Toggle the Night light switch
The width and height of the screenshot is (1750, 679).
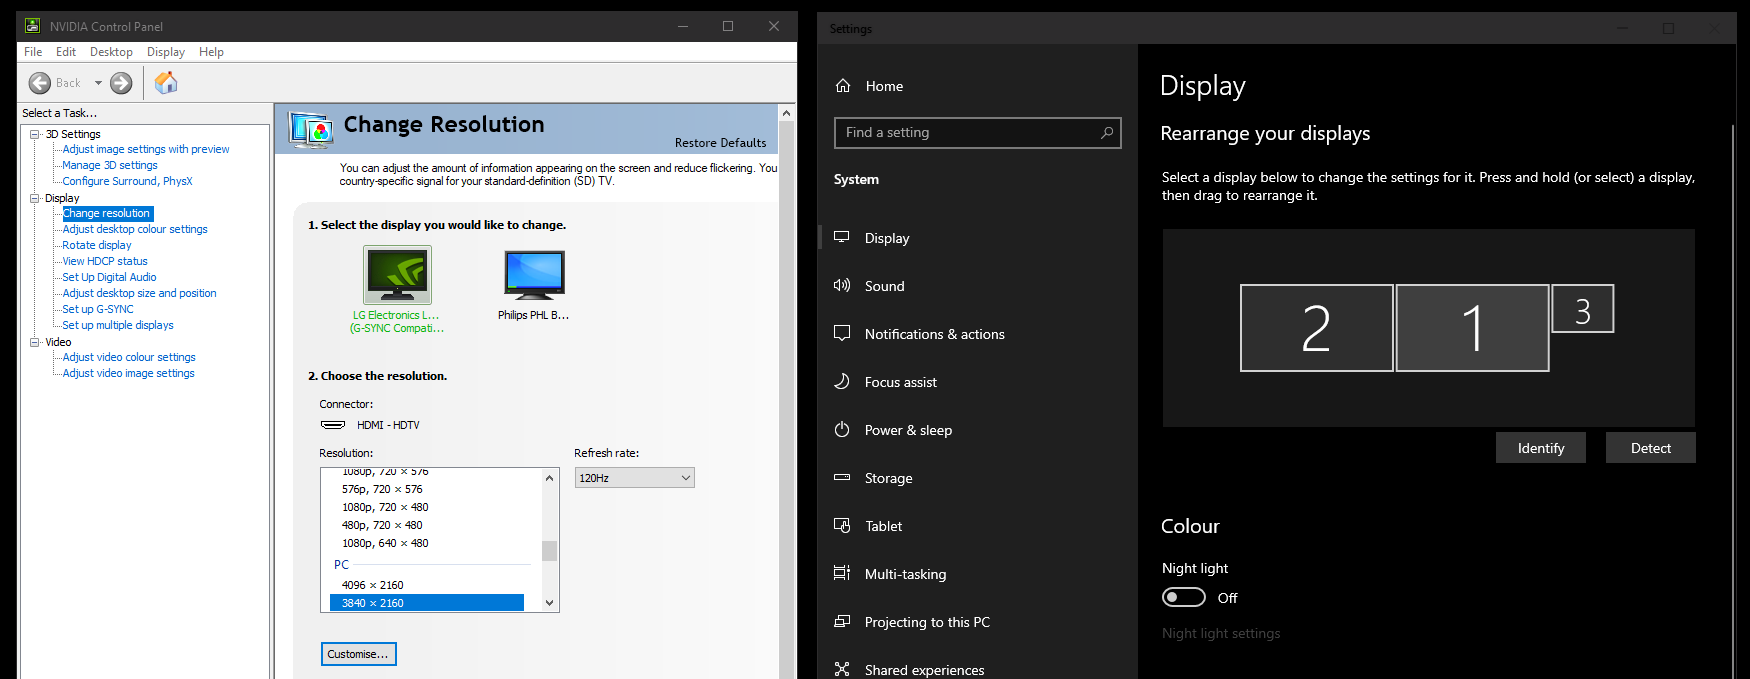(1184, 597)
